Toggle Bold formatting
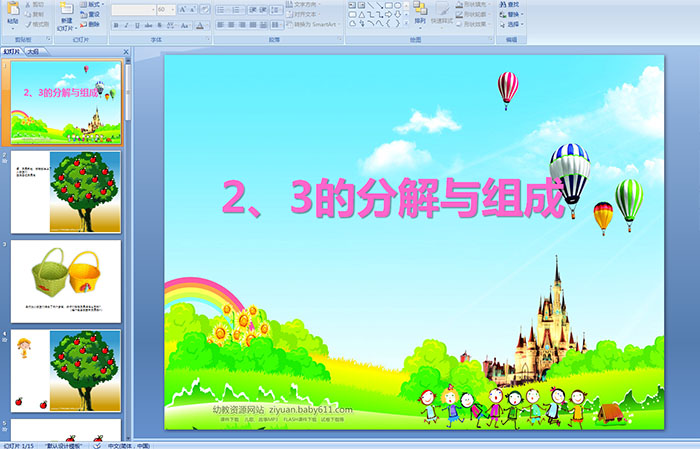The image size is (700, 449). [116, 25]
